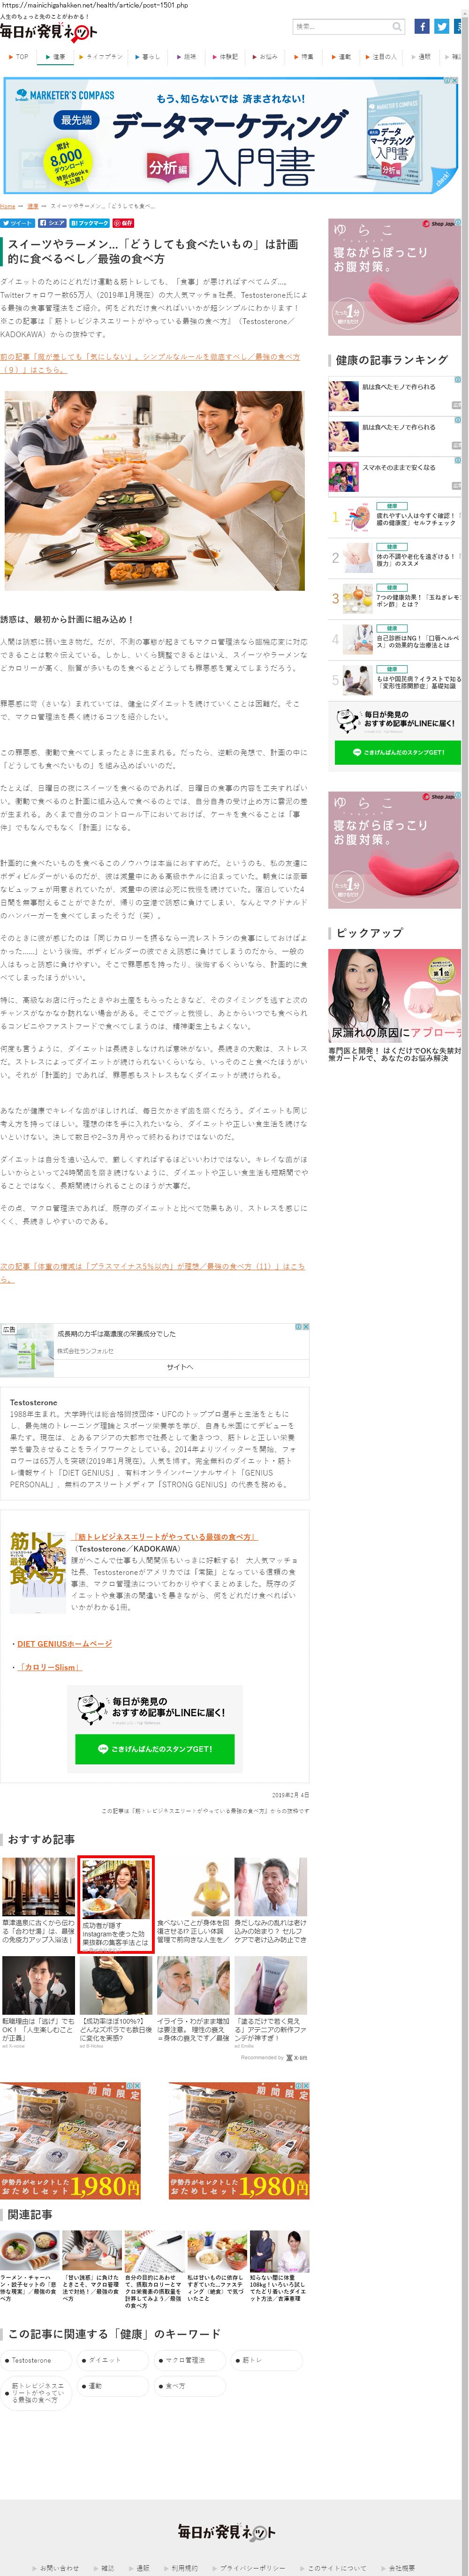The height and width of the screenshot is (2576, 469).
Task: Select the 健康 navigation tab
Action: pyautogui.click(x=55, y=57)
